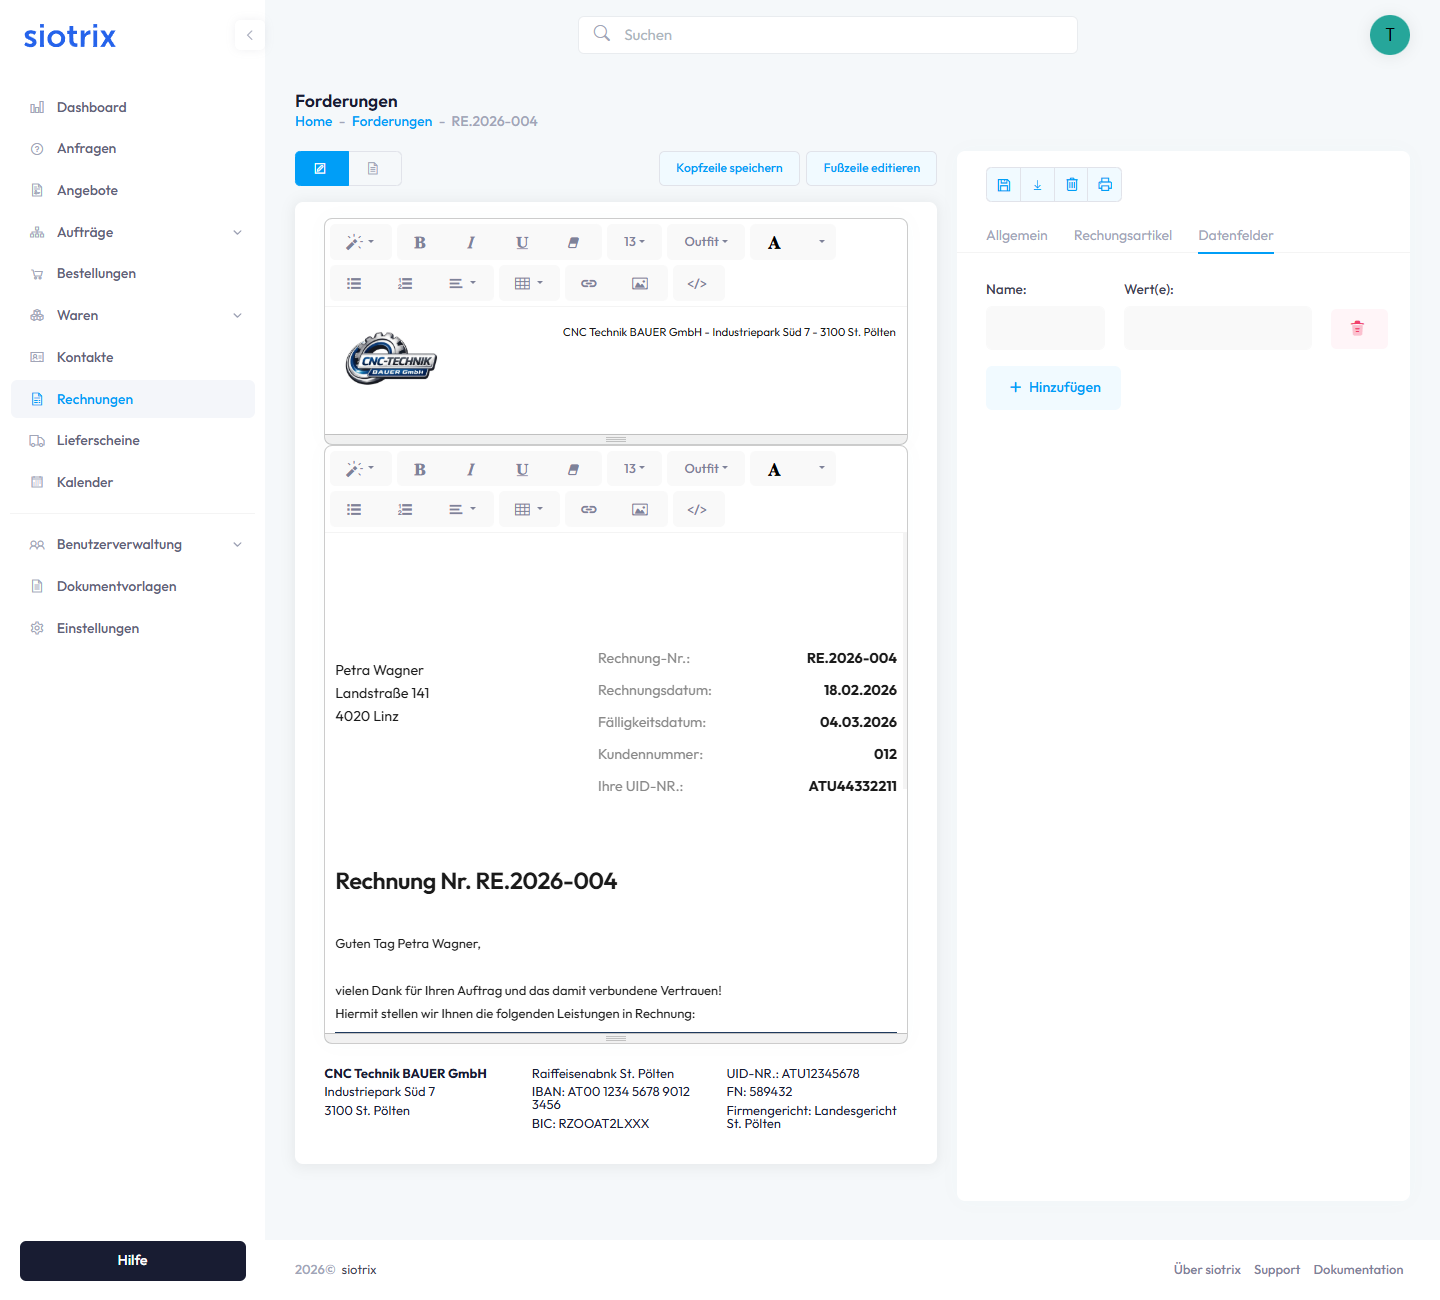Toggle italic in the invoice body editor
The height and width of the screenshot is (1300, 1440).
tap(471, 469)
